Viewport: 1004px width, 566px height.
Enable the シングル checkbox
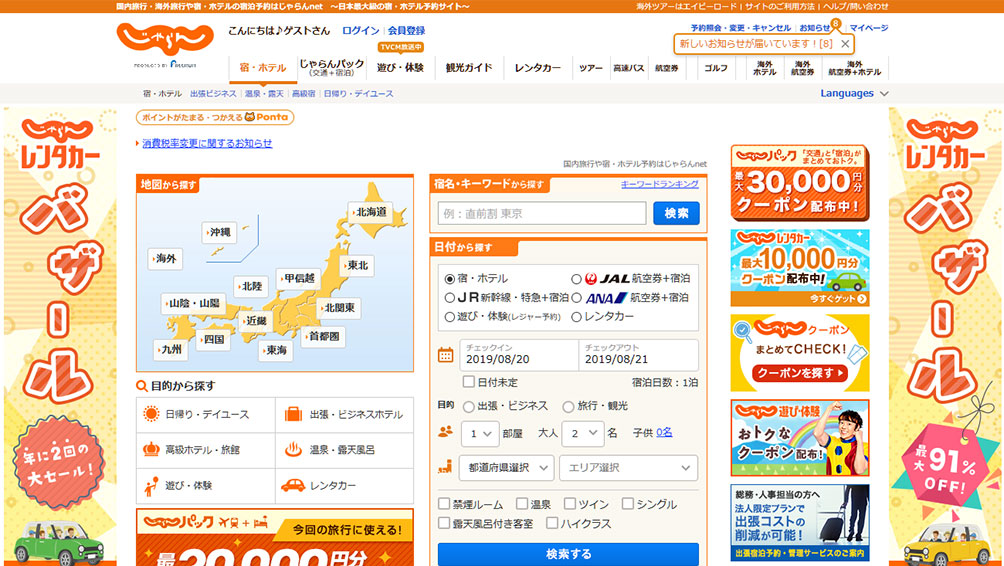pyautogui.click(x=628, y=504)
